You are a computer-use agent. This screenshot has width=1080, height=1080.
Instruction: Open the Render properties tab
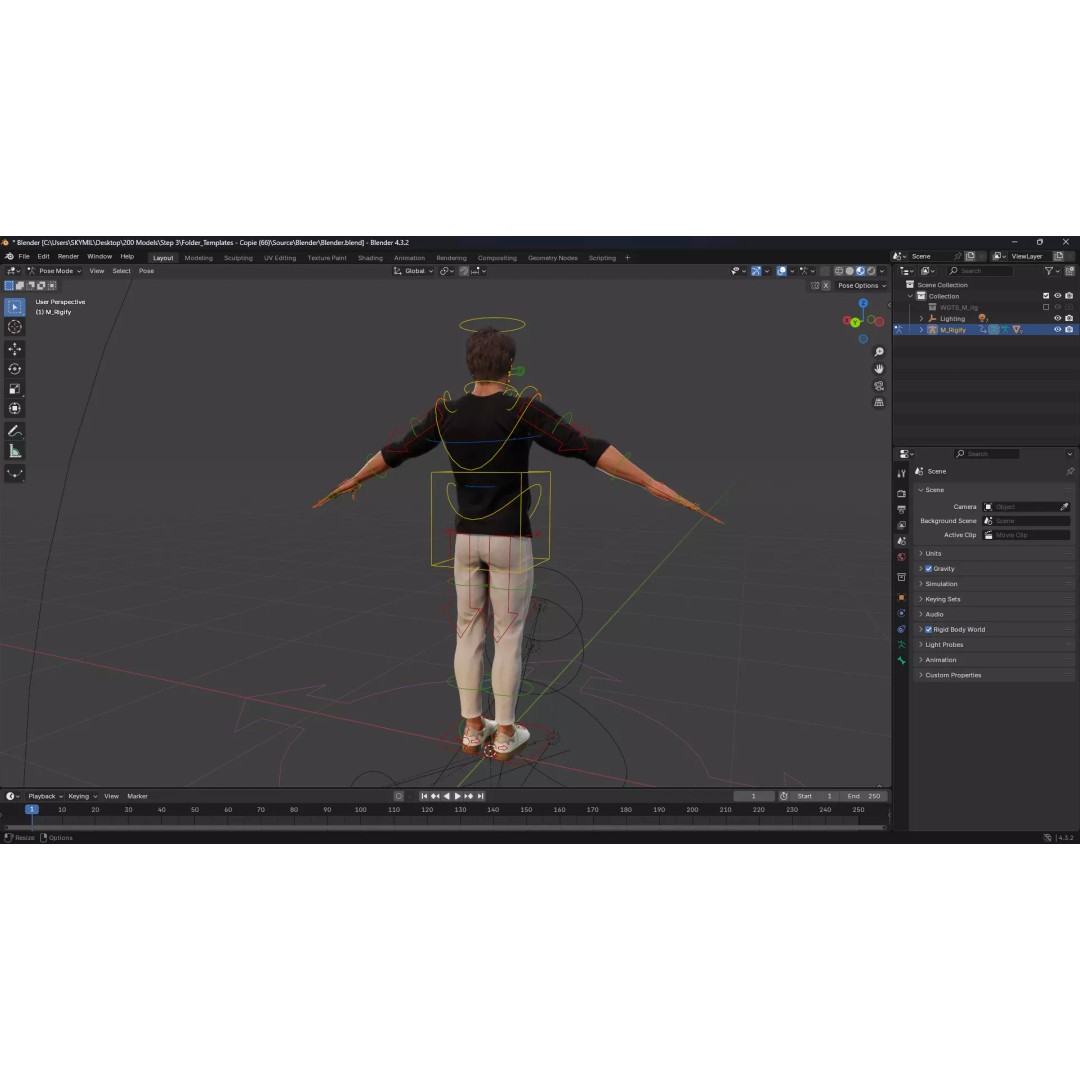click(901, 494)
